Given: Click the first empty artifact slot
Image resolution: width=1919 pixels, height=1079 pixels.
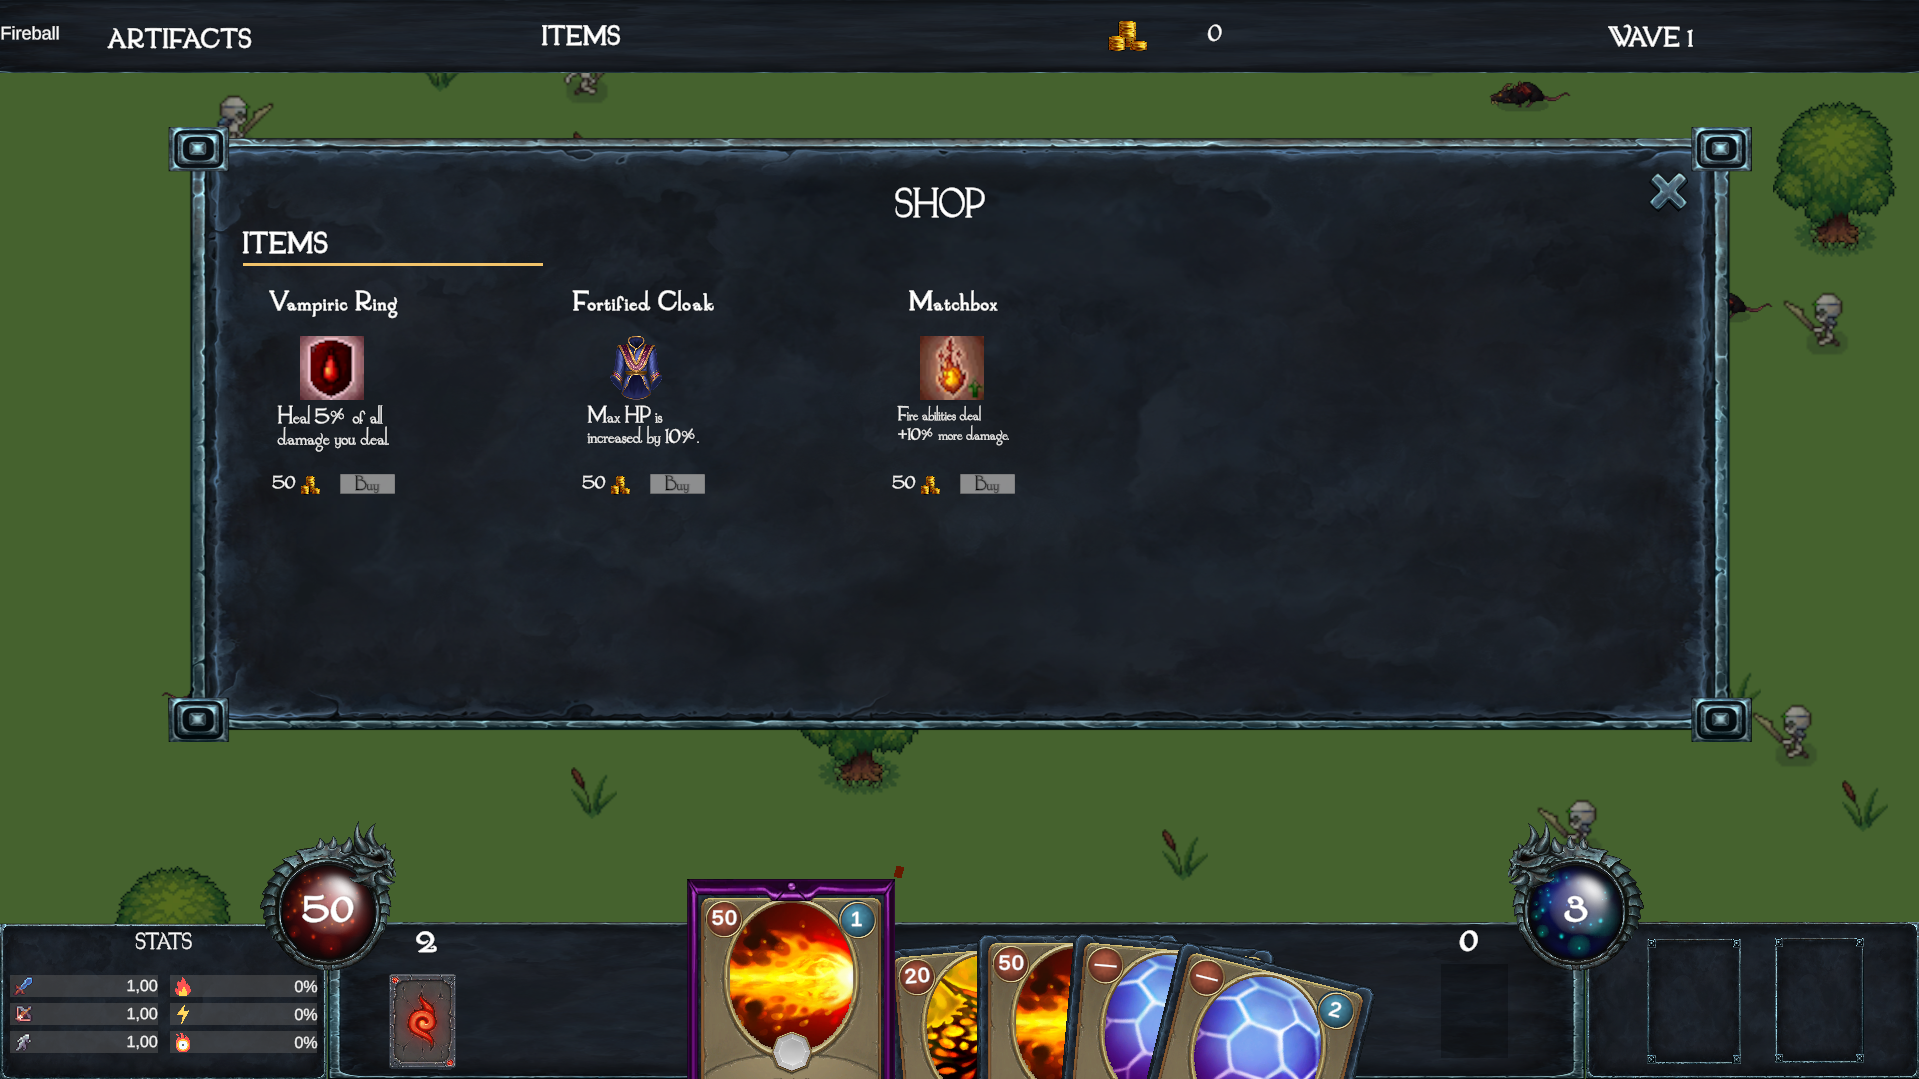Looking at the screenshot, I should coord(1693,1000).
